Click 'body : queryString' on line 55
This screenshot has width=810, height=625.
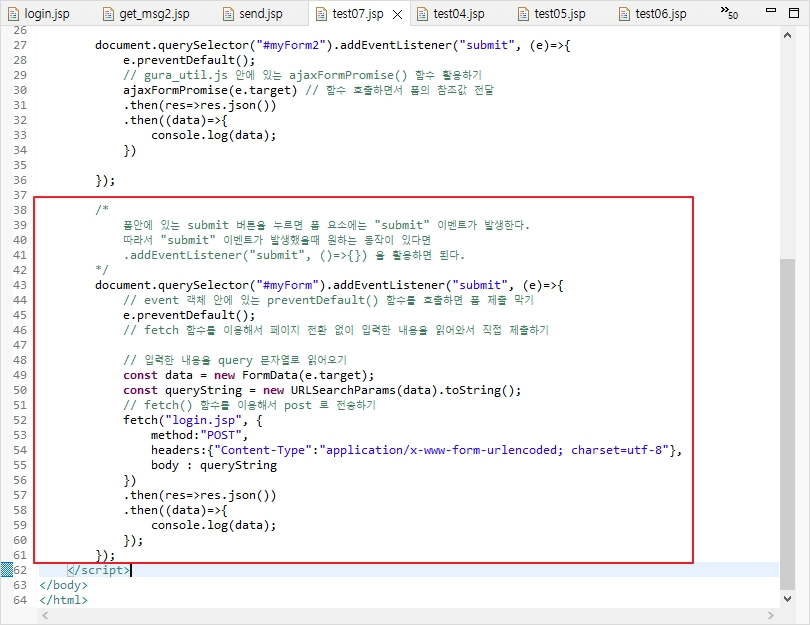point(214,464)
